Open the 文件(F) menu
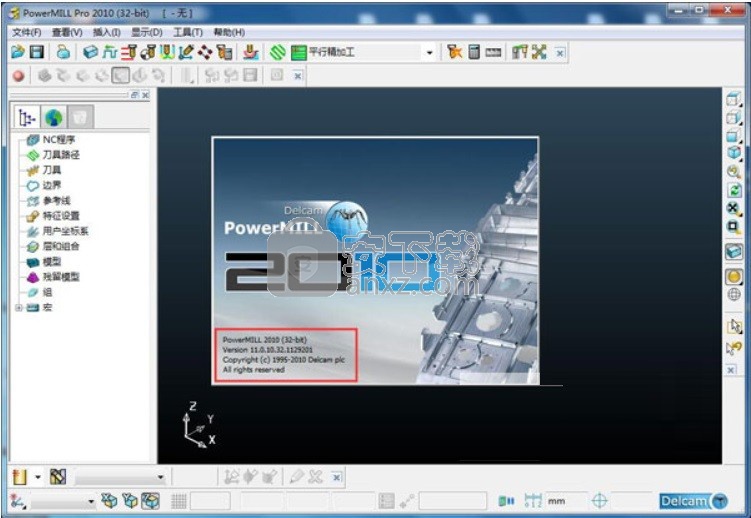 (27, 33)
